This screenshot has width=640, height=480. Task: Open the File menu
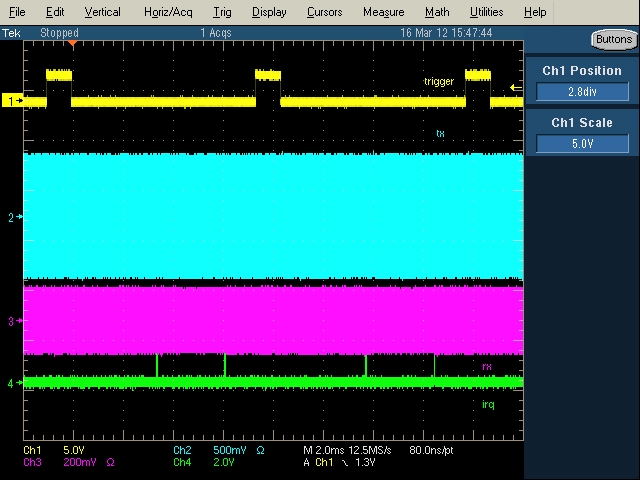[17, 12]
